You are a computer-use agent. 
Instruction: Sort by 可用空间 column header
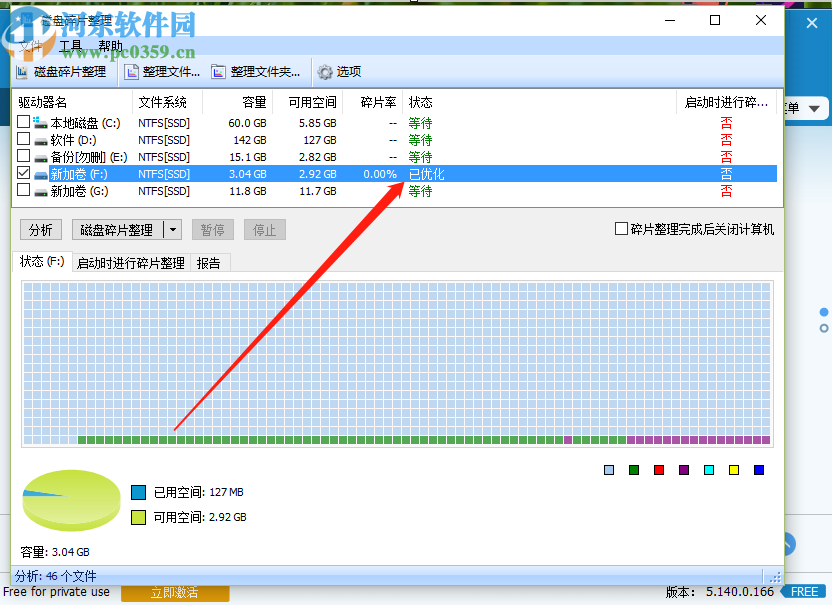[x=308, y=102]
